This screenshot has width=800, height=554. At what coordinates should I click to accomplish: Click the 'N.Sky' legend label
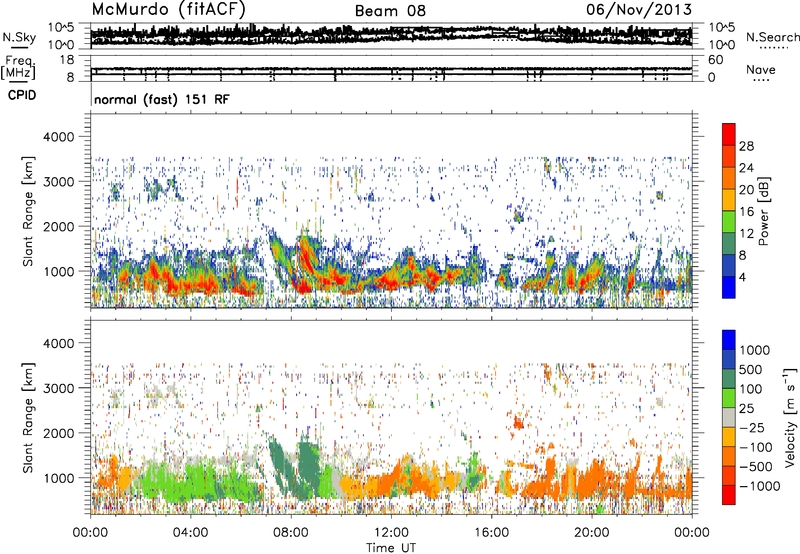pos(19,37)
